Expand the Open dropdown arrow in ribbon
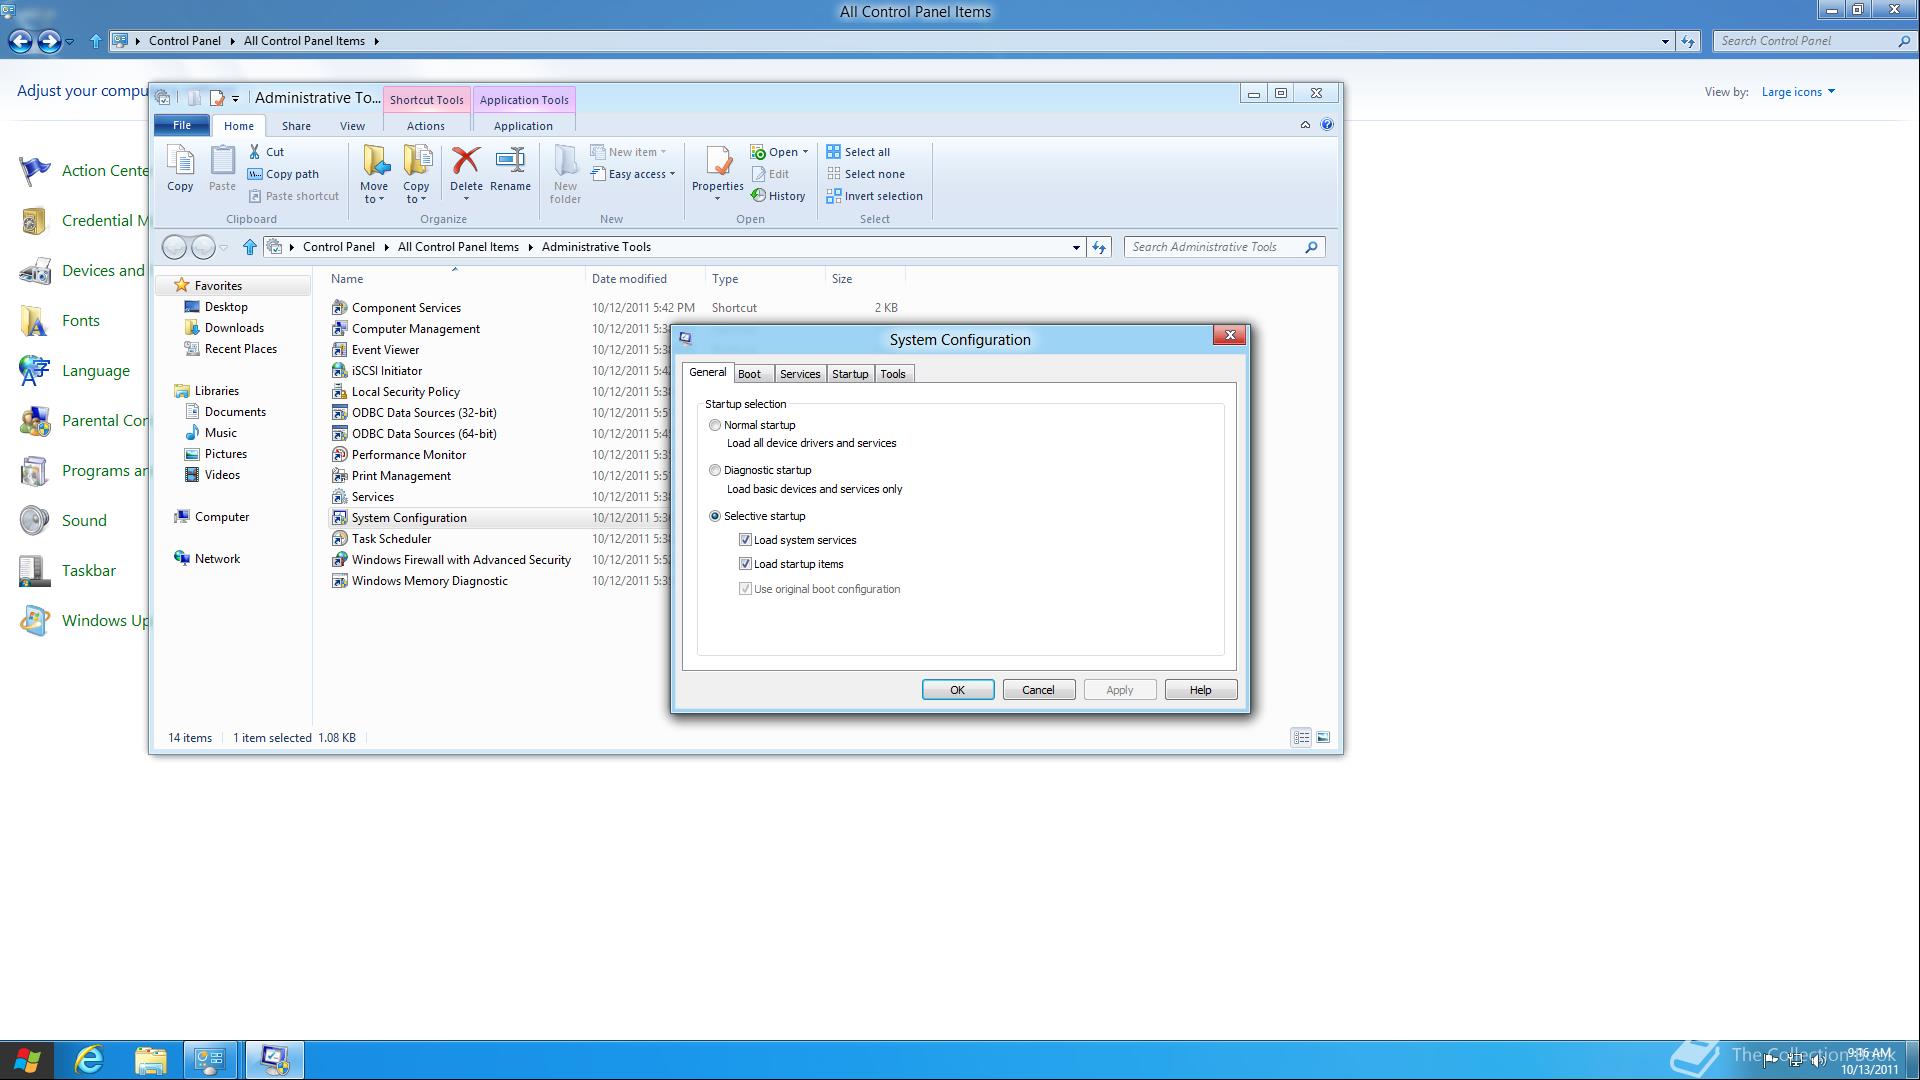This screenshot has height=1080, width=1920. pos(805,152)
